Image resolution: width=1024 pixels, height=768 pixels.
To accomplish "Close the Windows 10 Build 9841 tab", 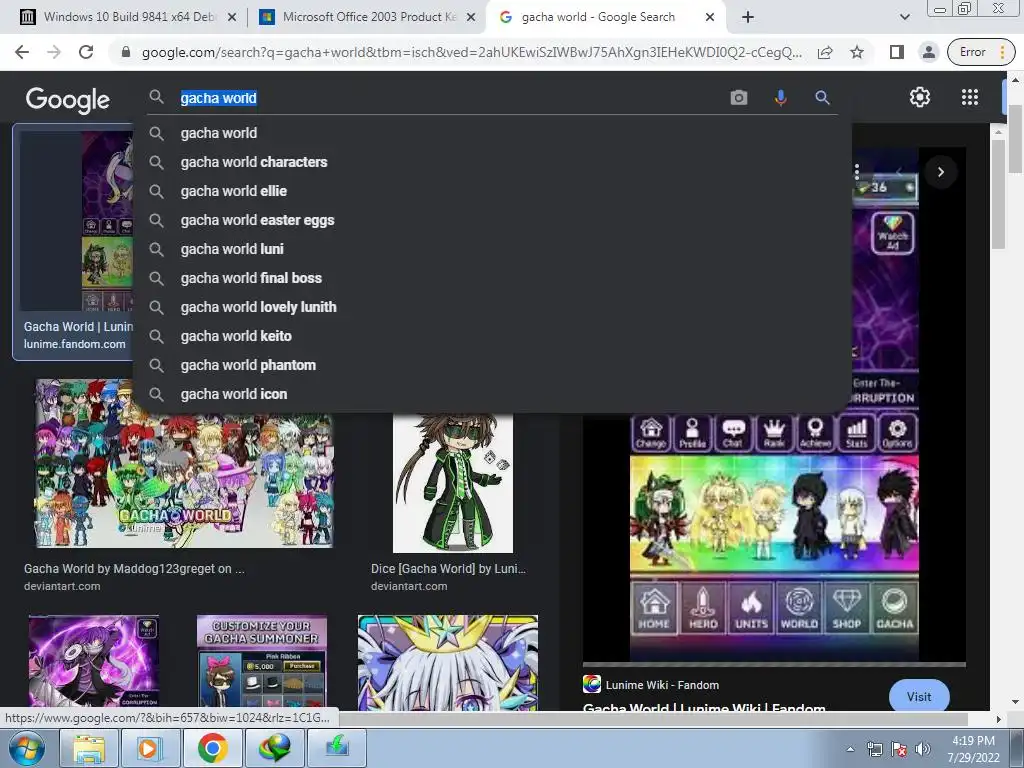I will tap(232, 18).
